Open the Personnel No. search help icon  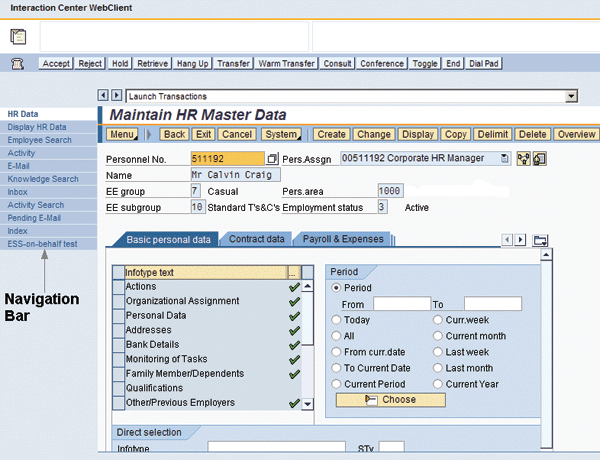[272, 158]
